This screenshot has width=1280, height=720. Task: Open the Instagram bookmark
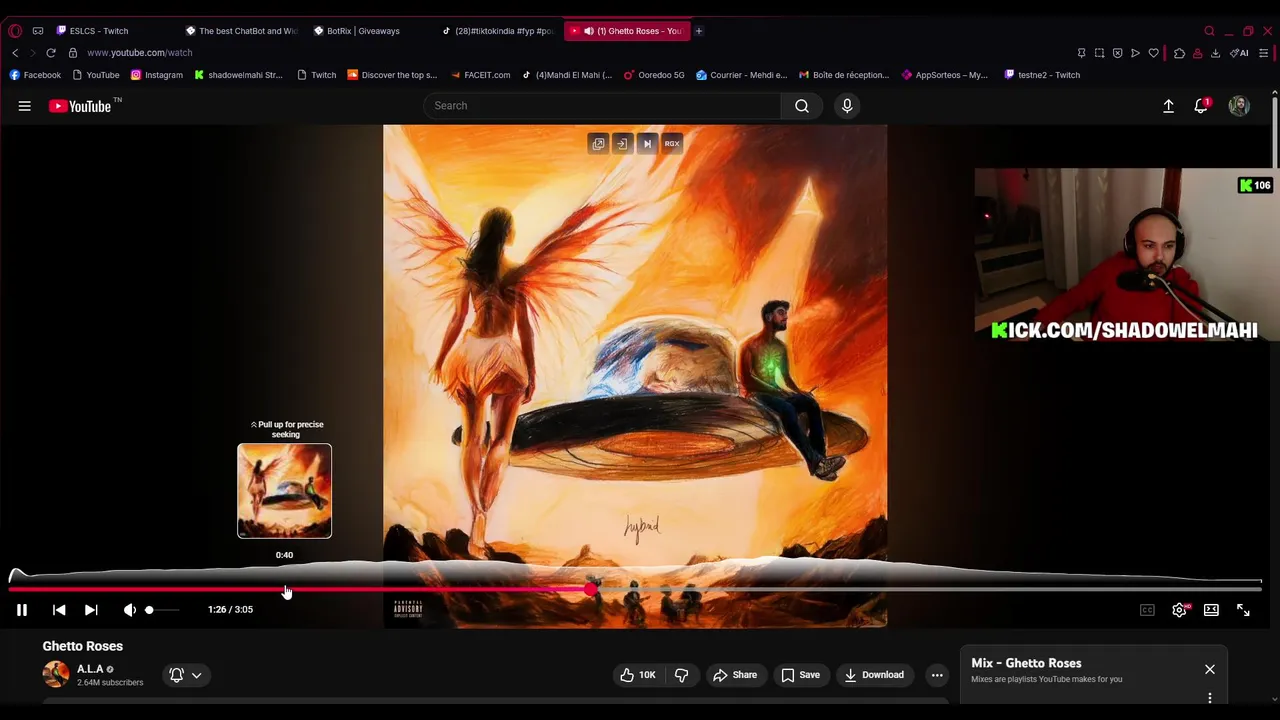(x=157, y=75)
